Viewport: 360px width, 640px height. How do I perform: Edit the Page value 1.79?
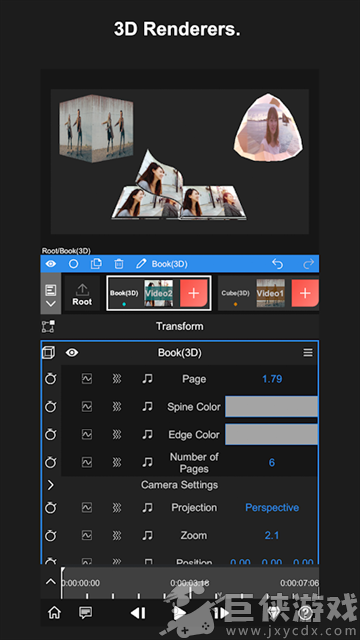pos(272,379)
